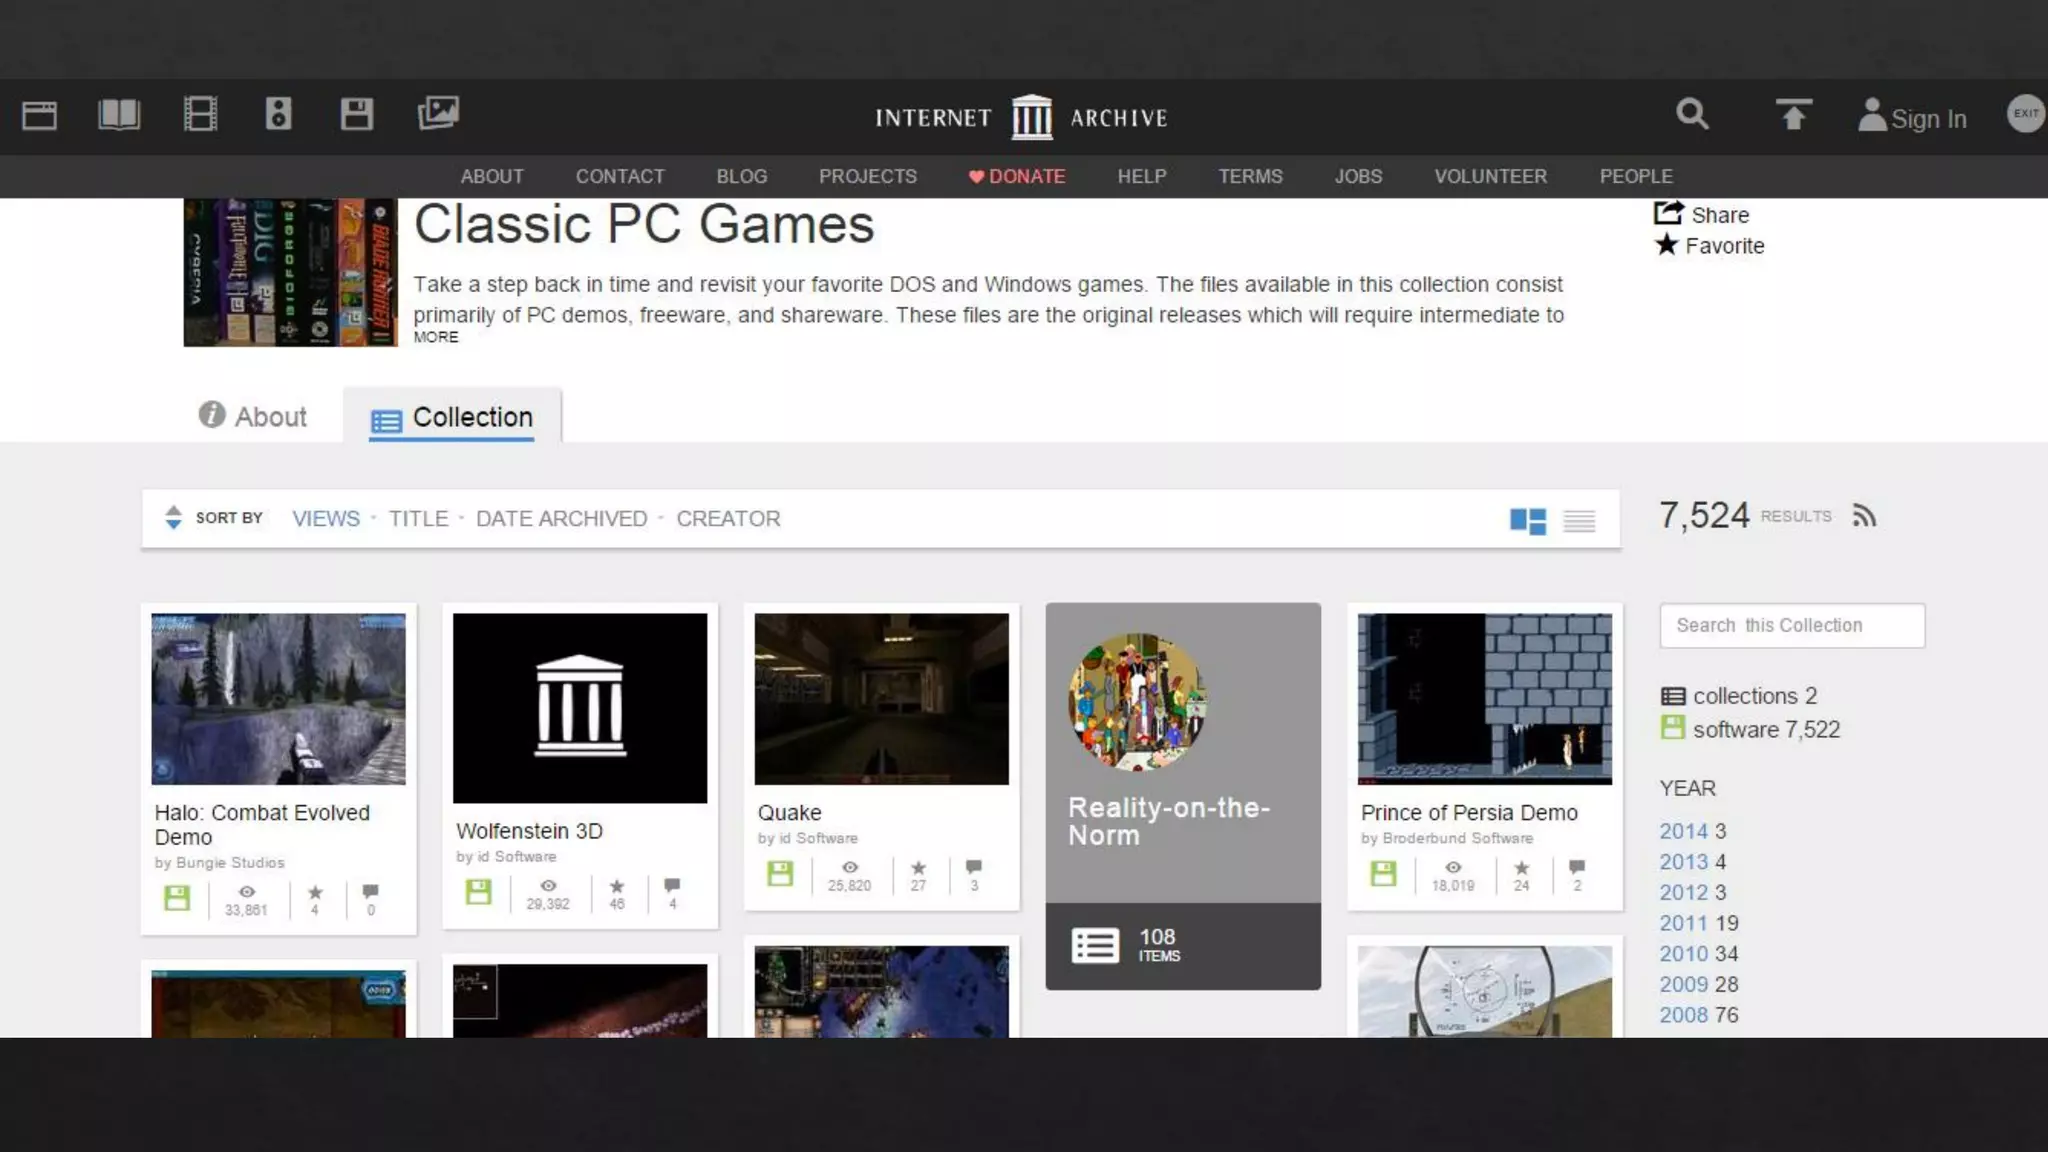Sort results by Date Archived
The height and width of the screenshot is (1152, 2048).
[561, 519]
